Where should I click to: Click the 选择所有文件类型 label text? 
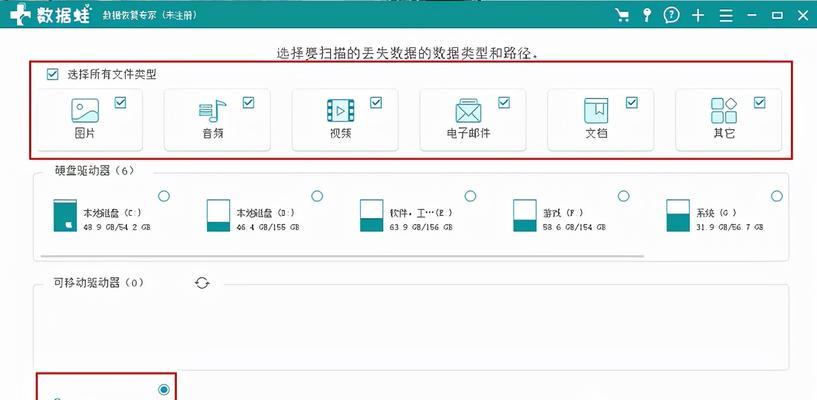[112, 74]
